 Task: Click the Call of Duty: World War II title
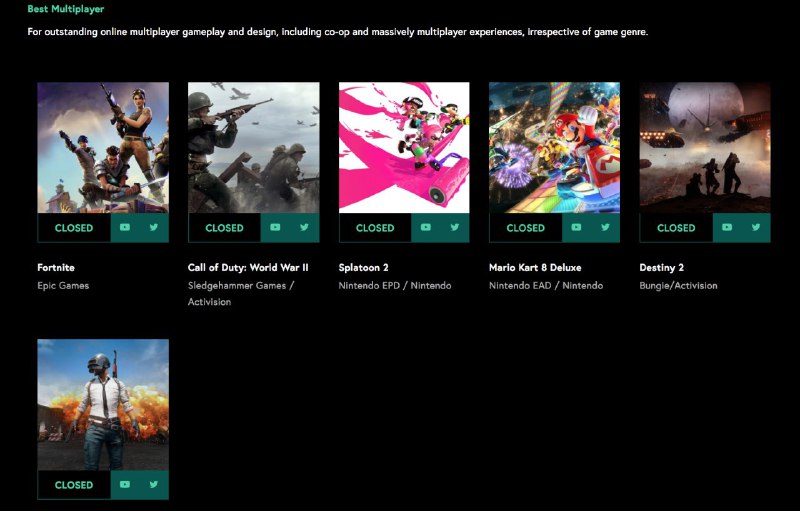248,267
